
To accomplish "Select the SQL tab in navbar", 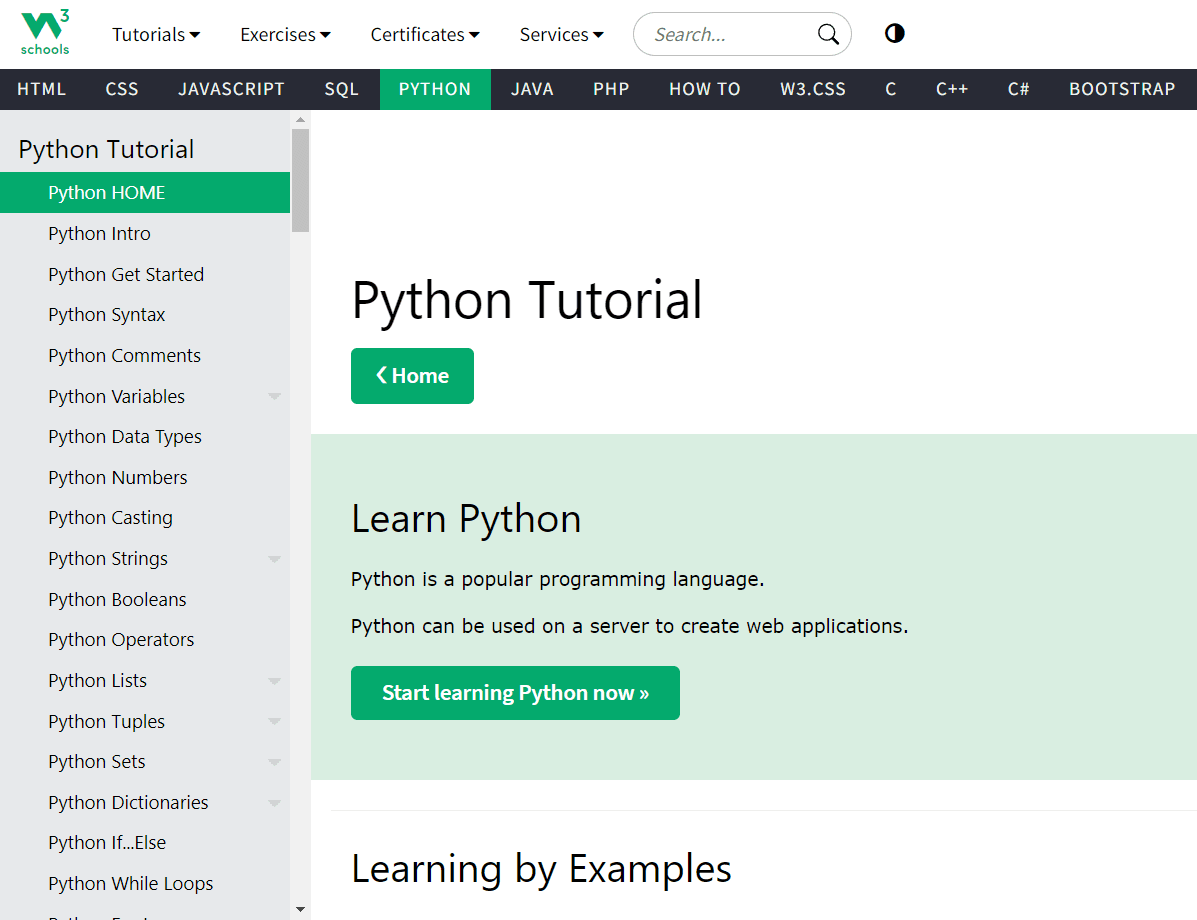I will tap(341, 89).
